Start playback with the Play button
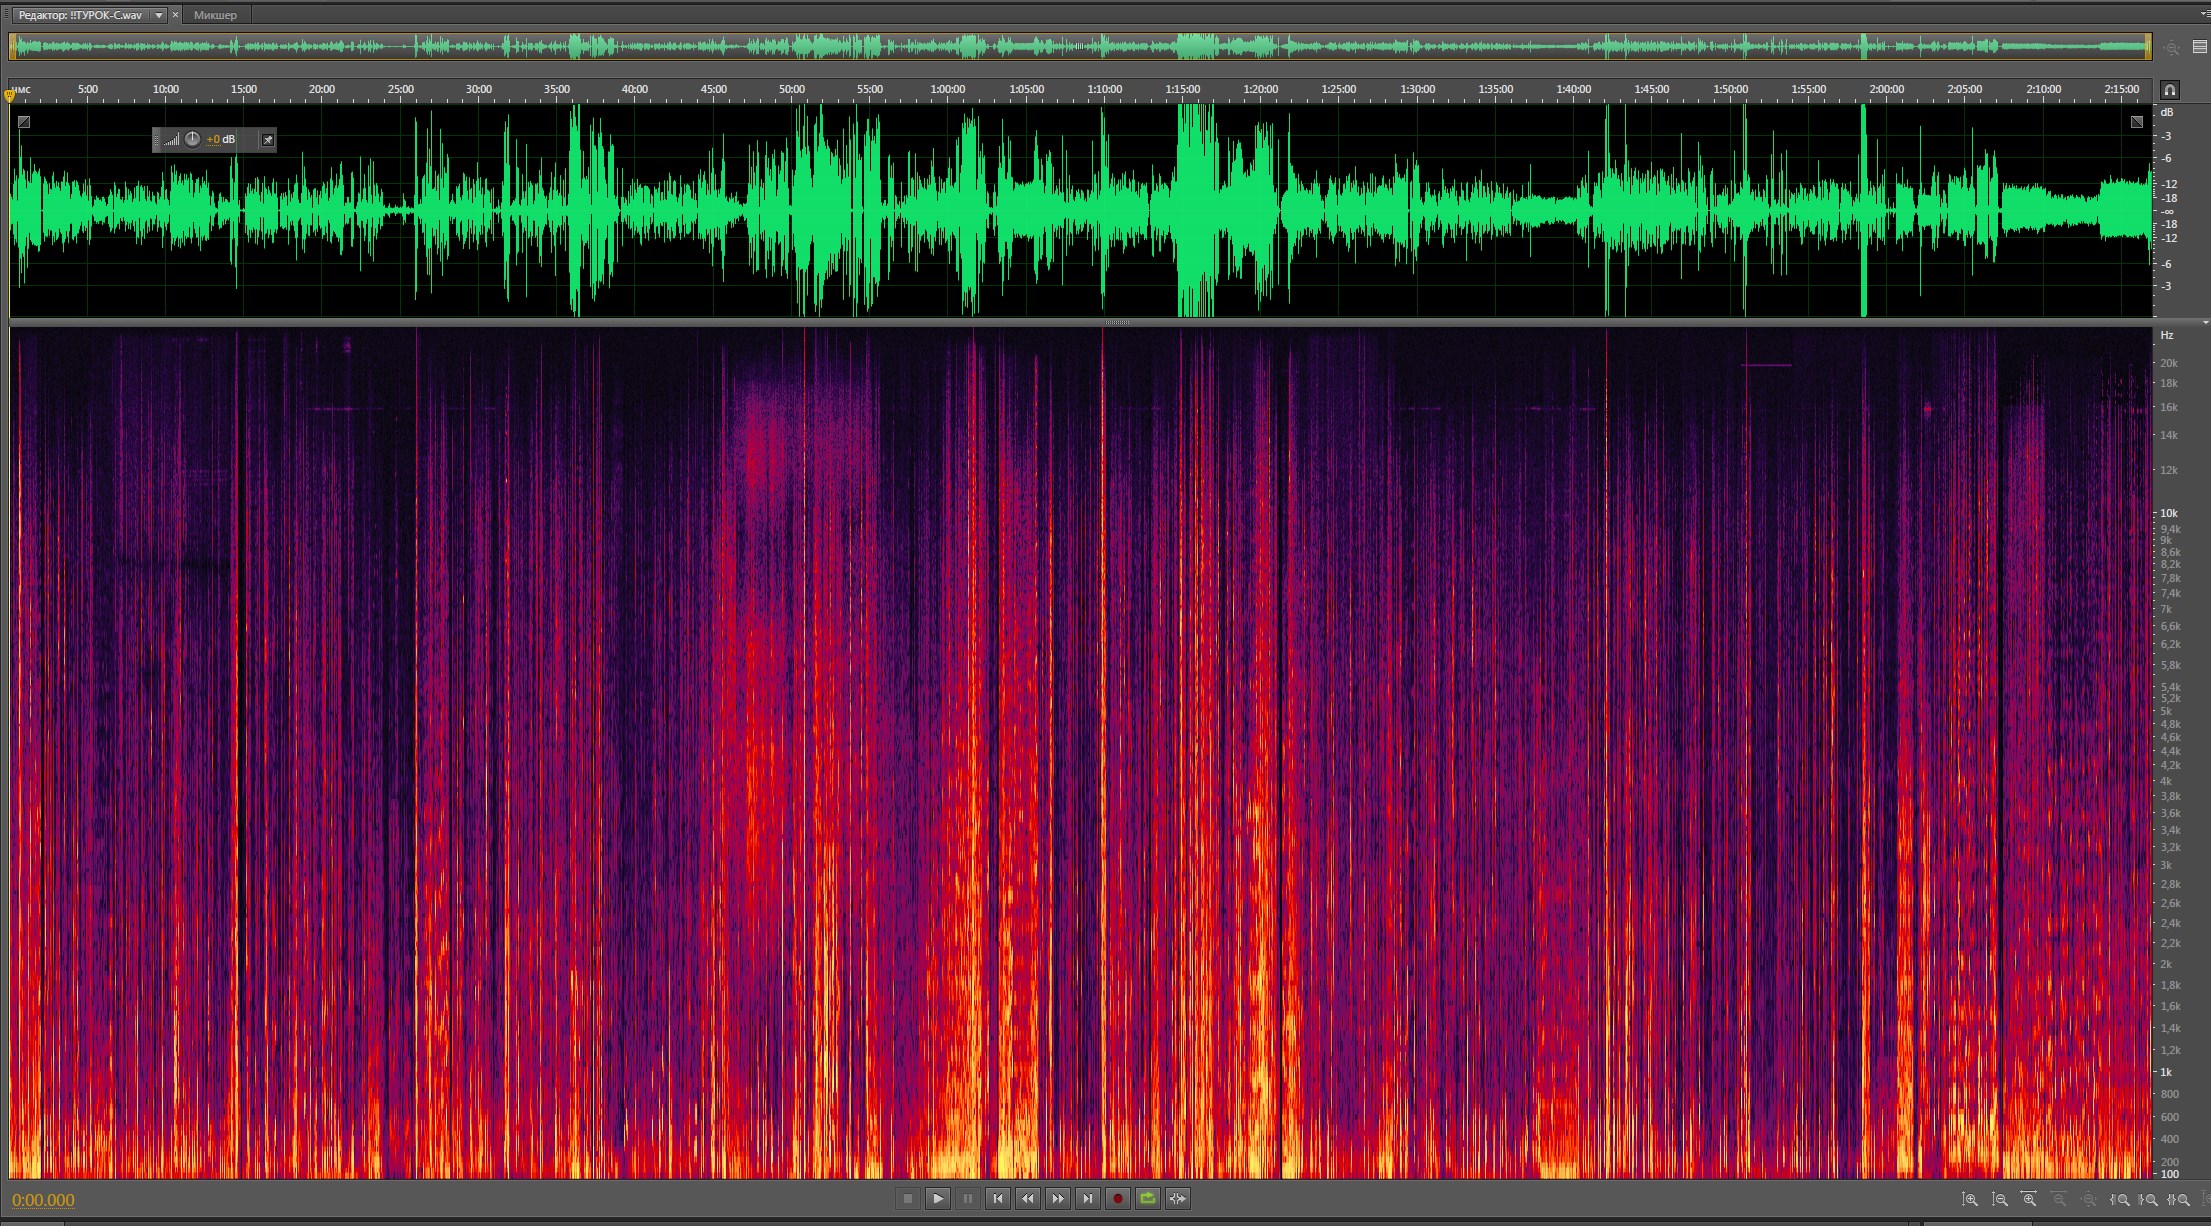This screenshot has width=2211, height=1226. click(938, 1198)
